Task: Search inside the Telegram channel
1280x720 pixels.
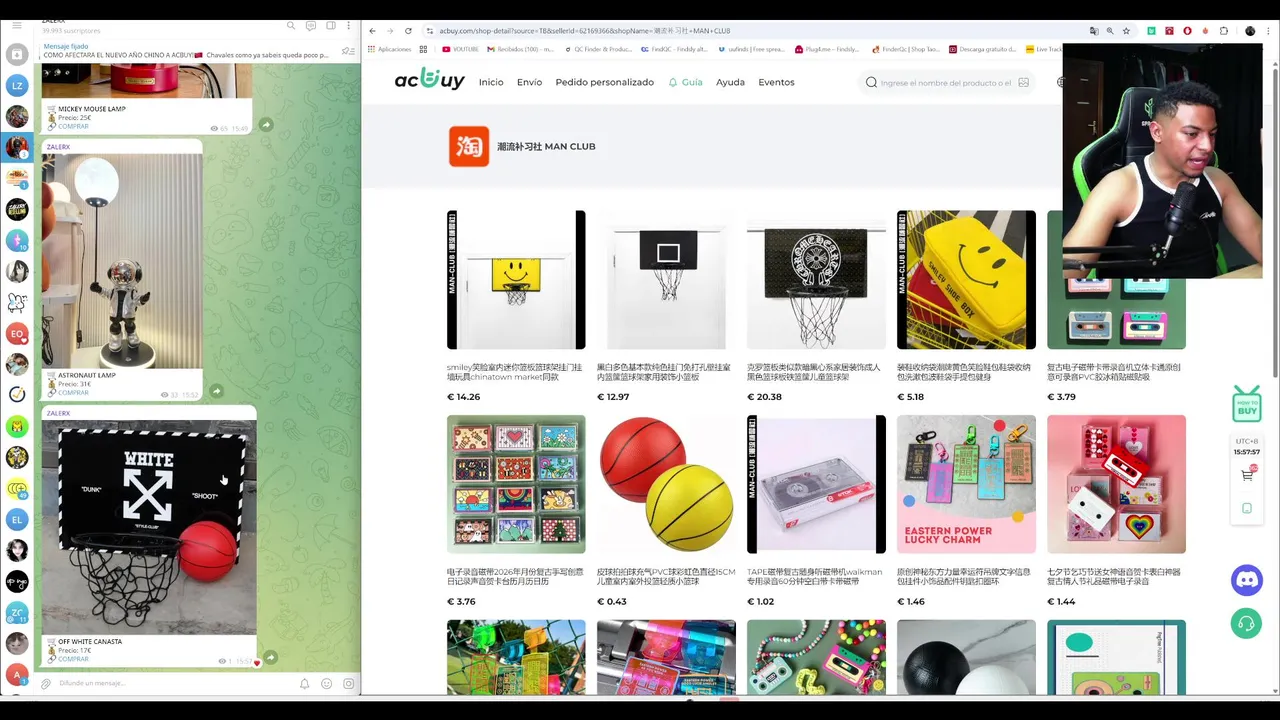Action: click(291, 26)
